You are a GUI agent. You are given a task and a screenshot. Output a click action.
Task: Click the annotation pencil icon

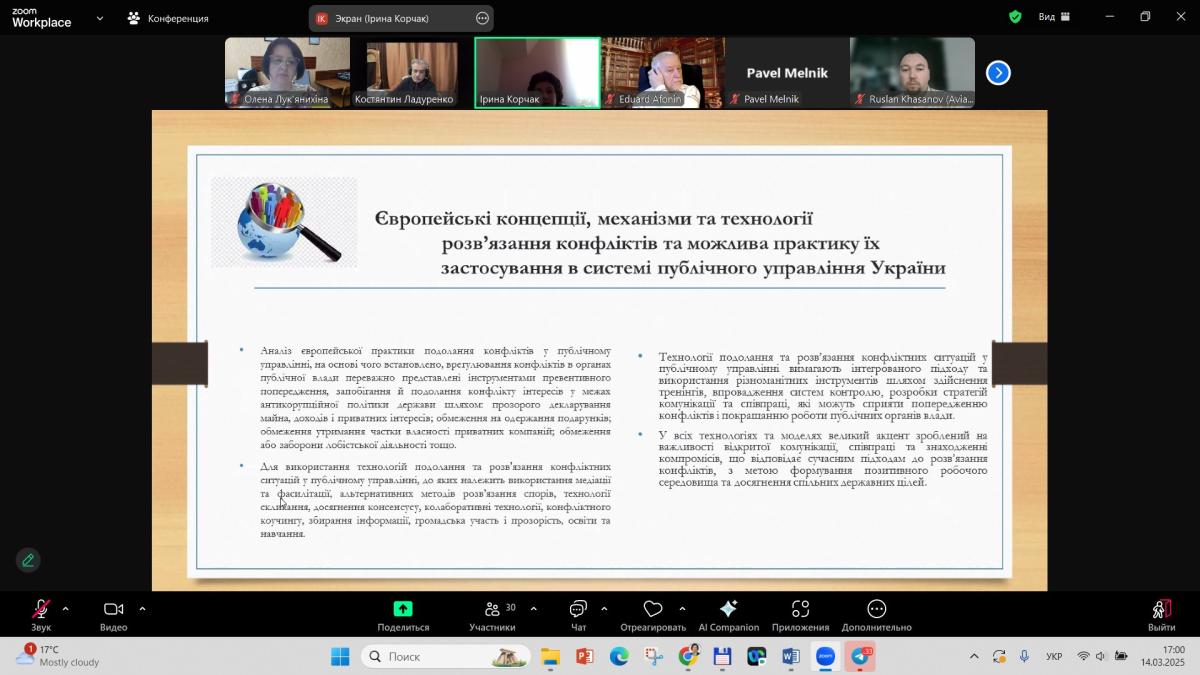click(28, 560)
